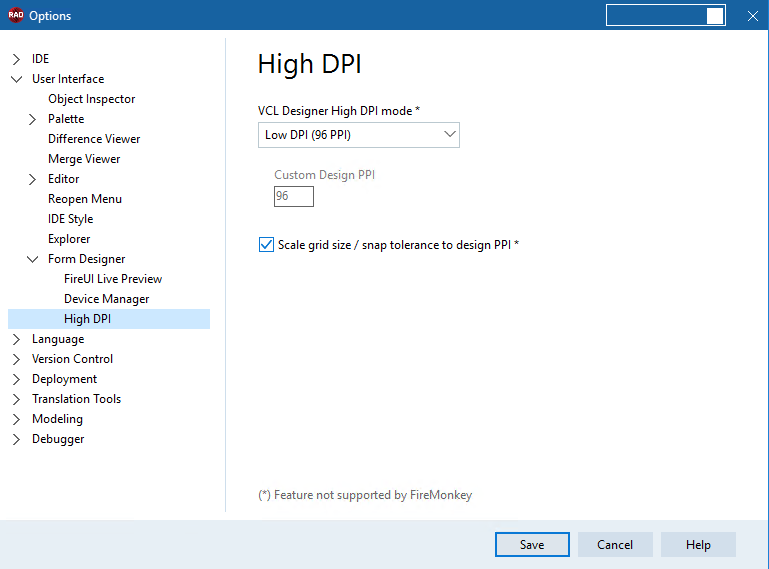Open Object Inspector options

[92, 99]
